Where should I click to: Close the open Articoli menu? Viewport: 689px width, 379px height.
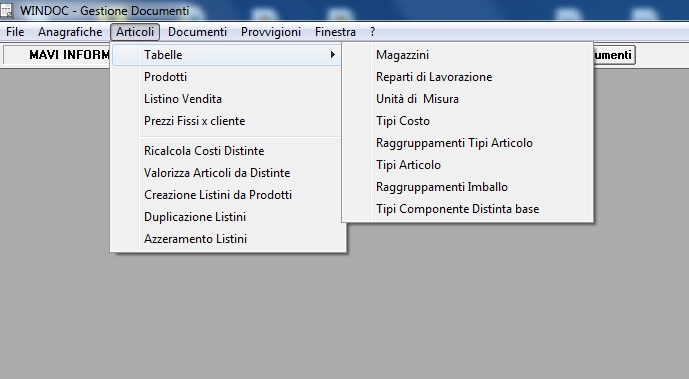135,32
